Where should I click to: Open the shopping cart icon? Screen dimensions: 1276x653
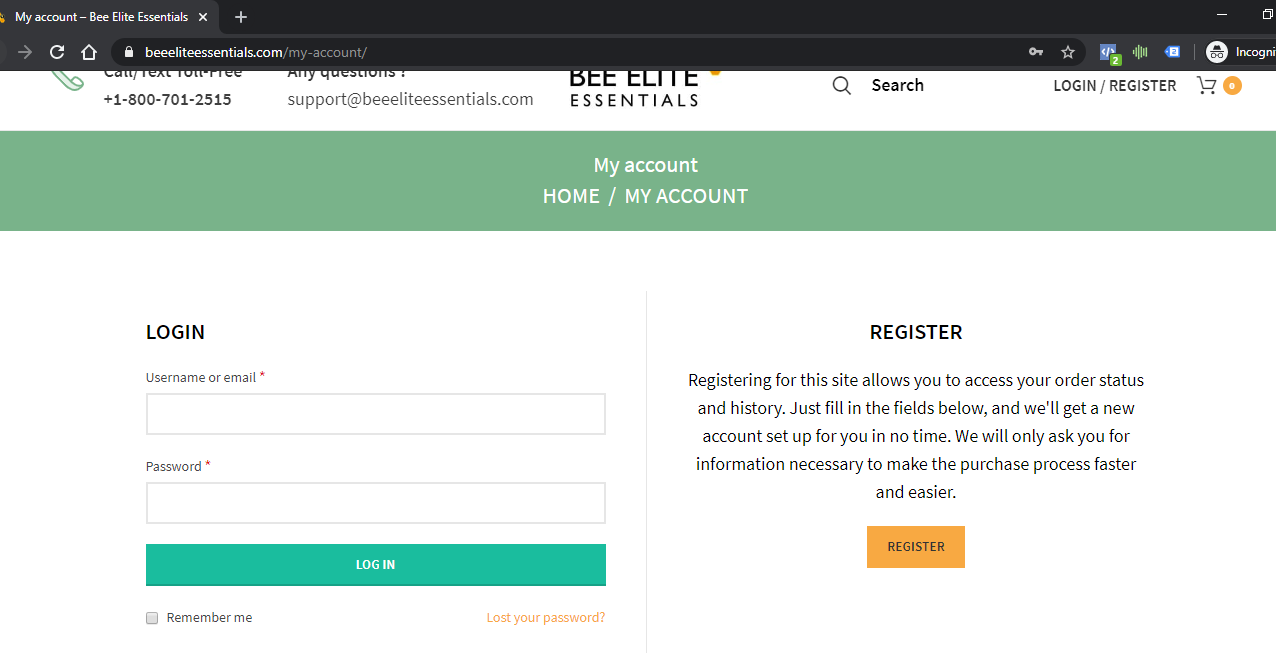1207,86
